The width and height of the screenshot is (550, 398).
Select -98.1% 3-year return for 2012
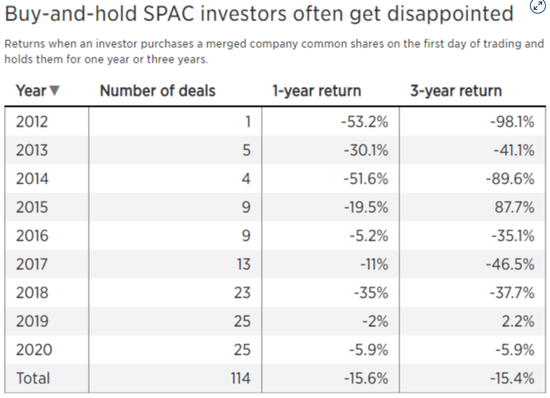pos(512,122)
